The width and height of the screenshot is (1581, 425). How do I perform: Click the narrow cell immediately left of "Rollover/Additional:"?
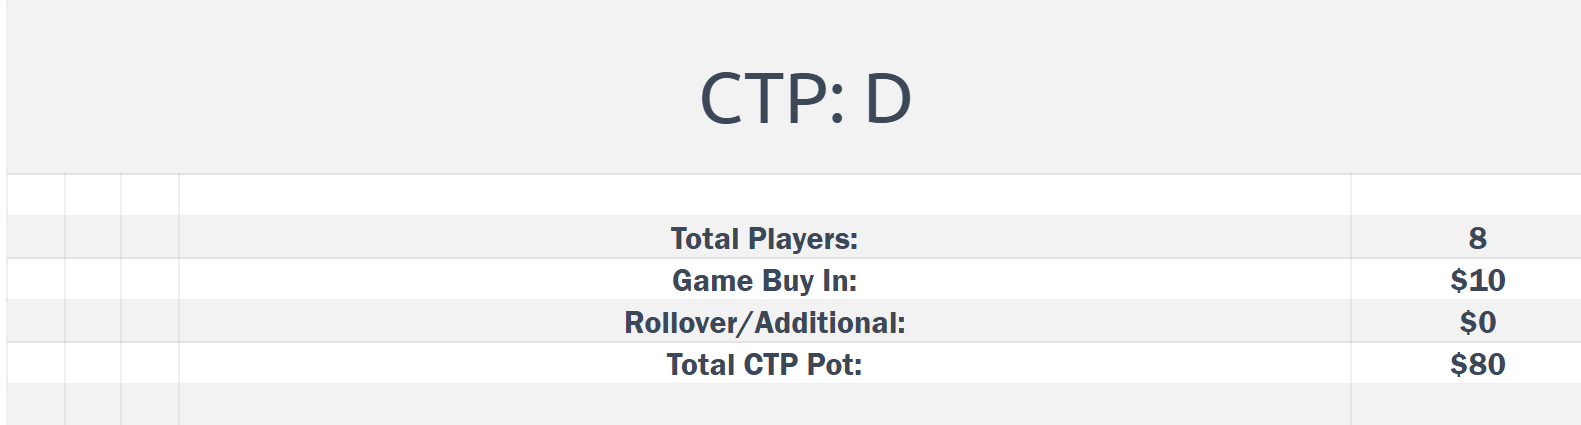150,322
